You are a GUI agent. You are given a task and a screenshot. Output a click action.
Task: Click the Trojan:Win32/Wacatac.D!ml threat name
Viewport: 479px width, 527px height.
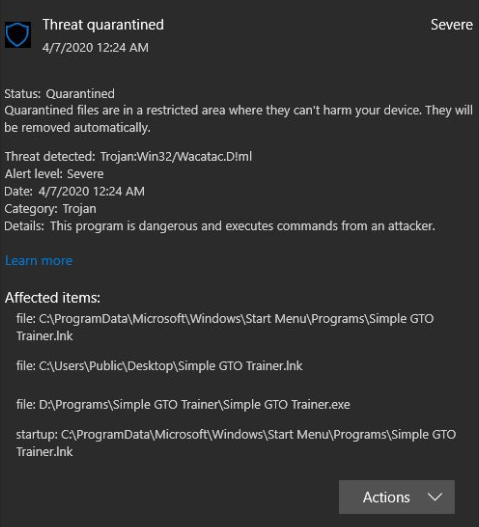(176, 156)
